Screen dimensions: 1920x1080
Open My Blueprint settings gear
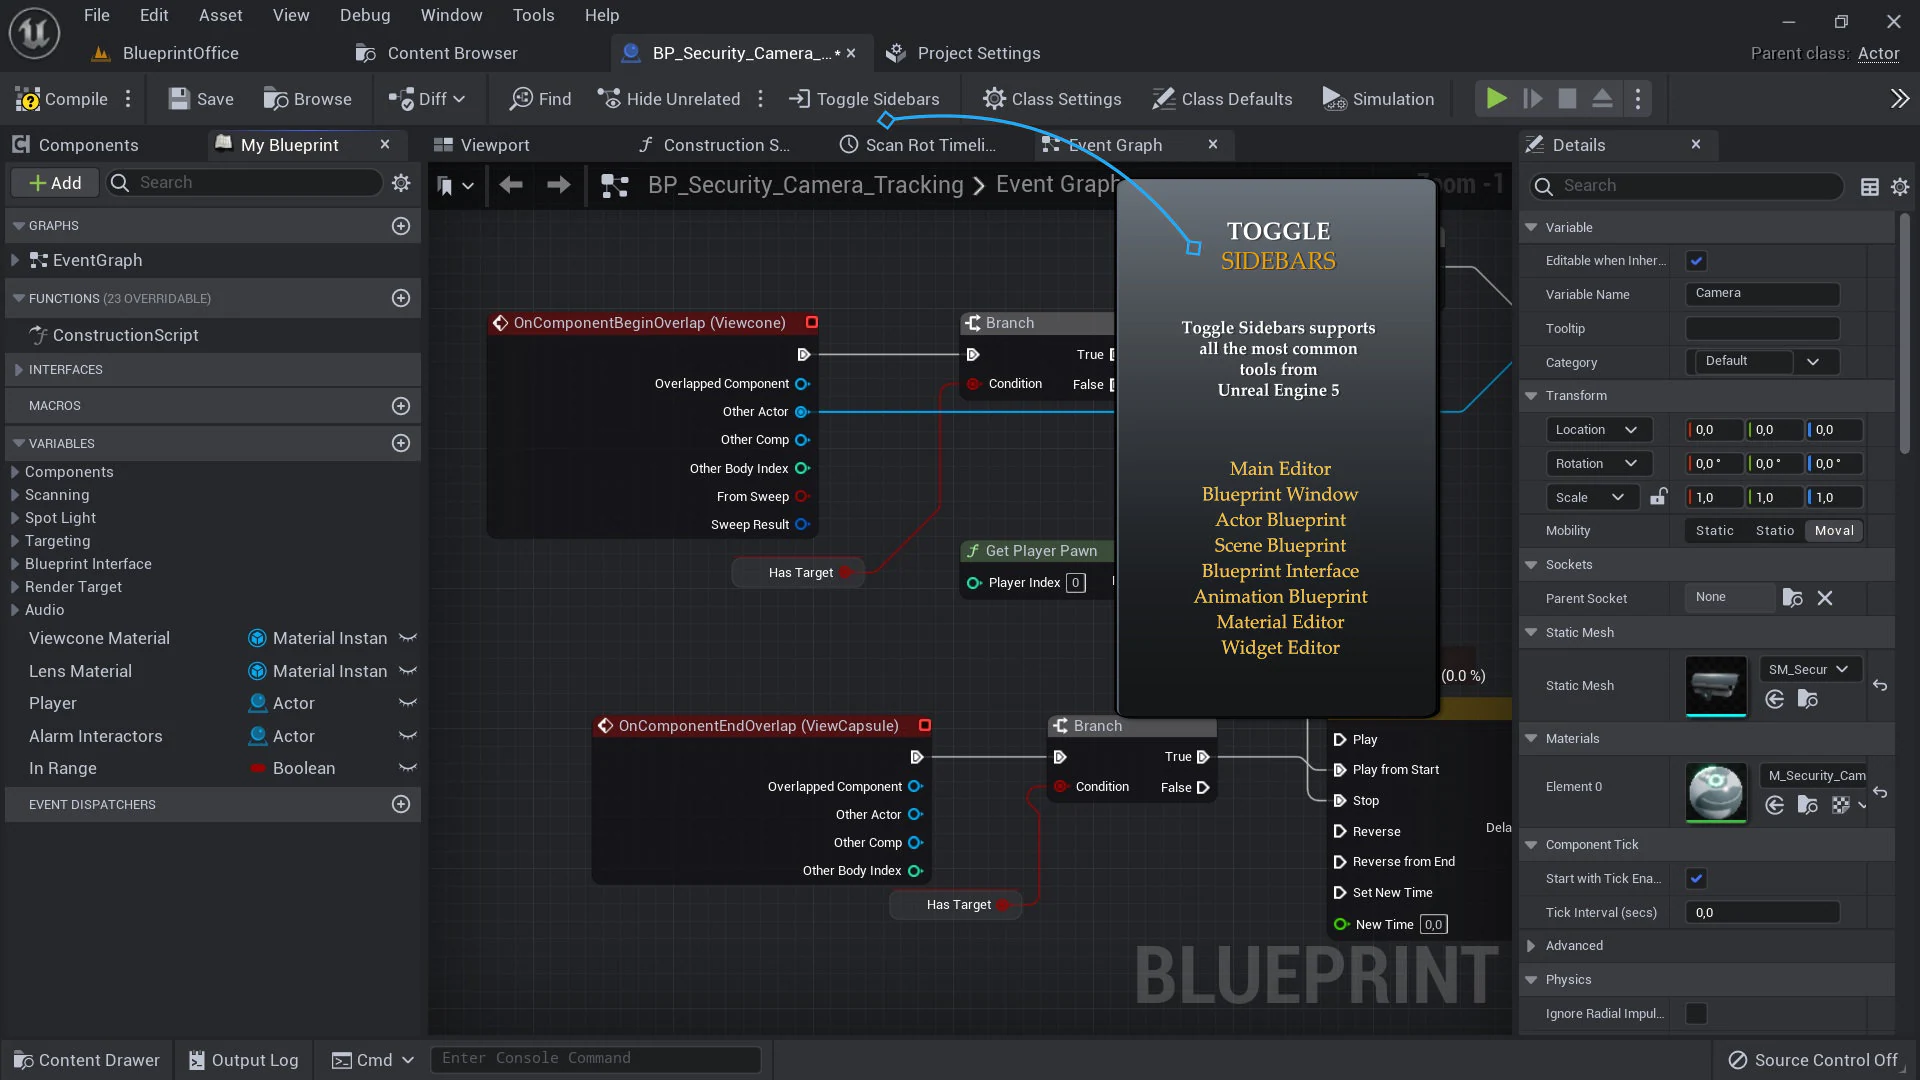point(401,183)
